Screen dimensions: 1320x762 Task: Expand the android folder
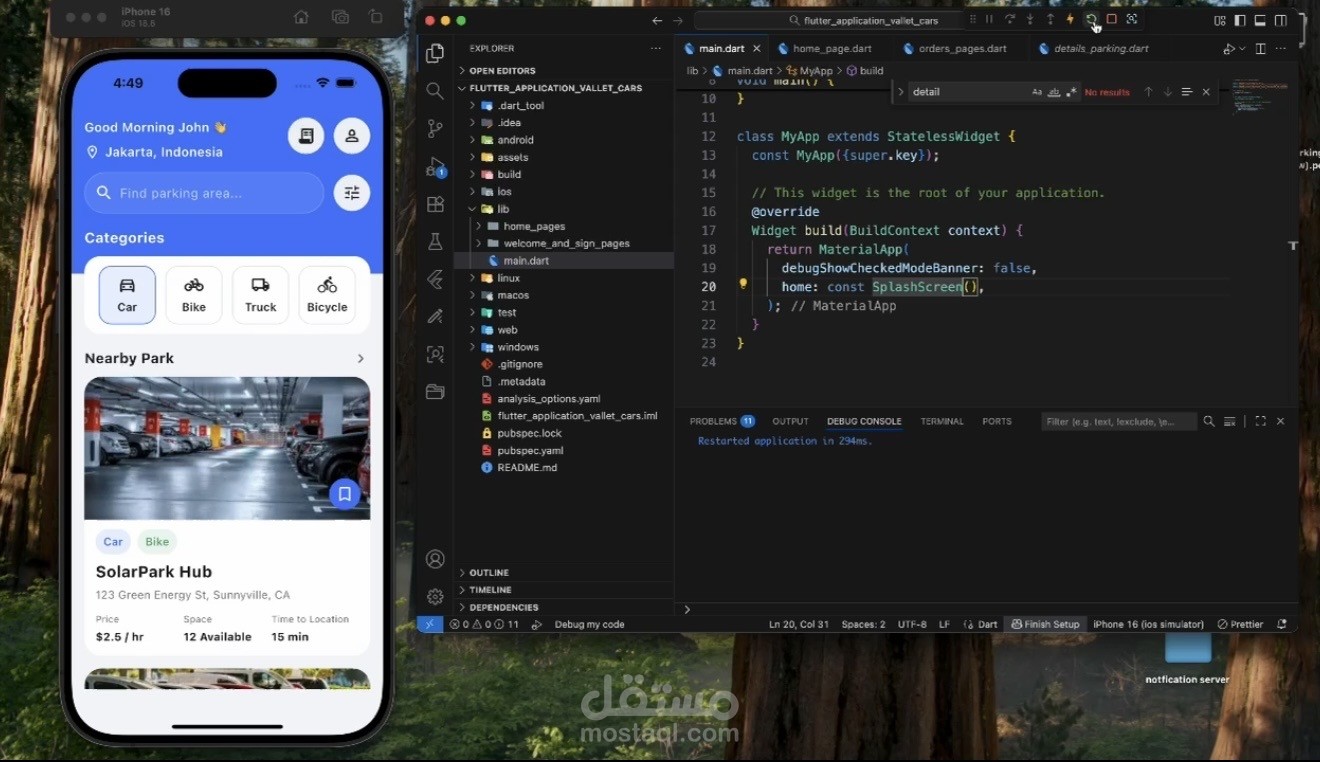[x=564, y=140]
